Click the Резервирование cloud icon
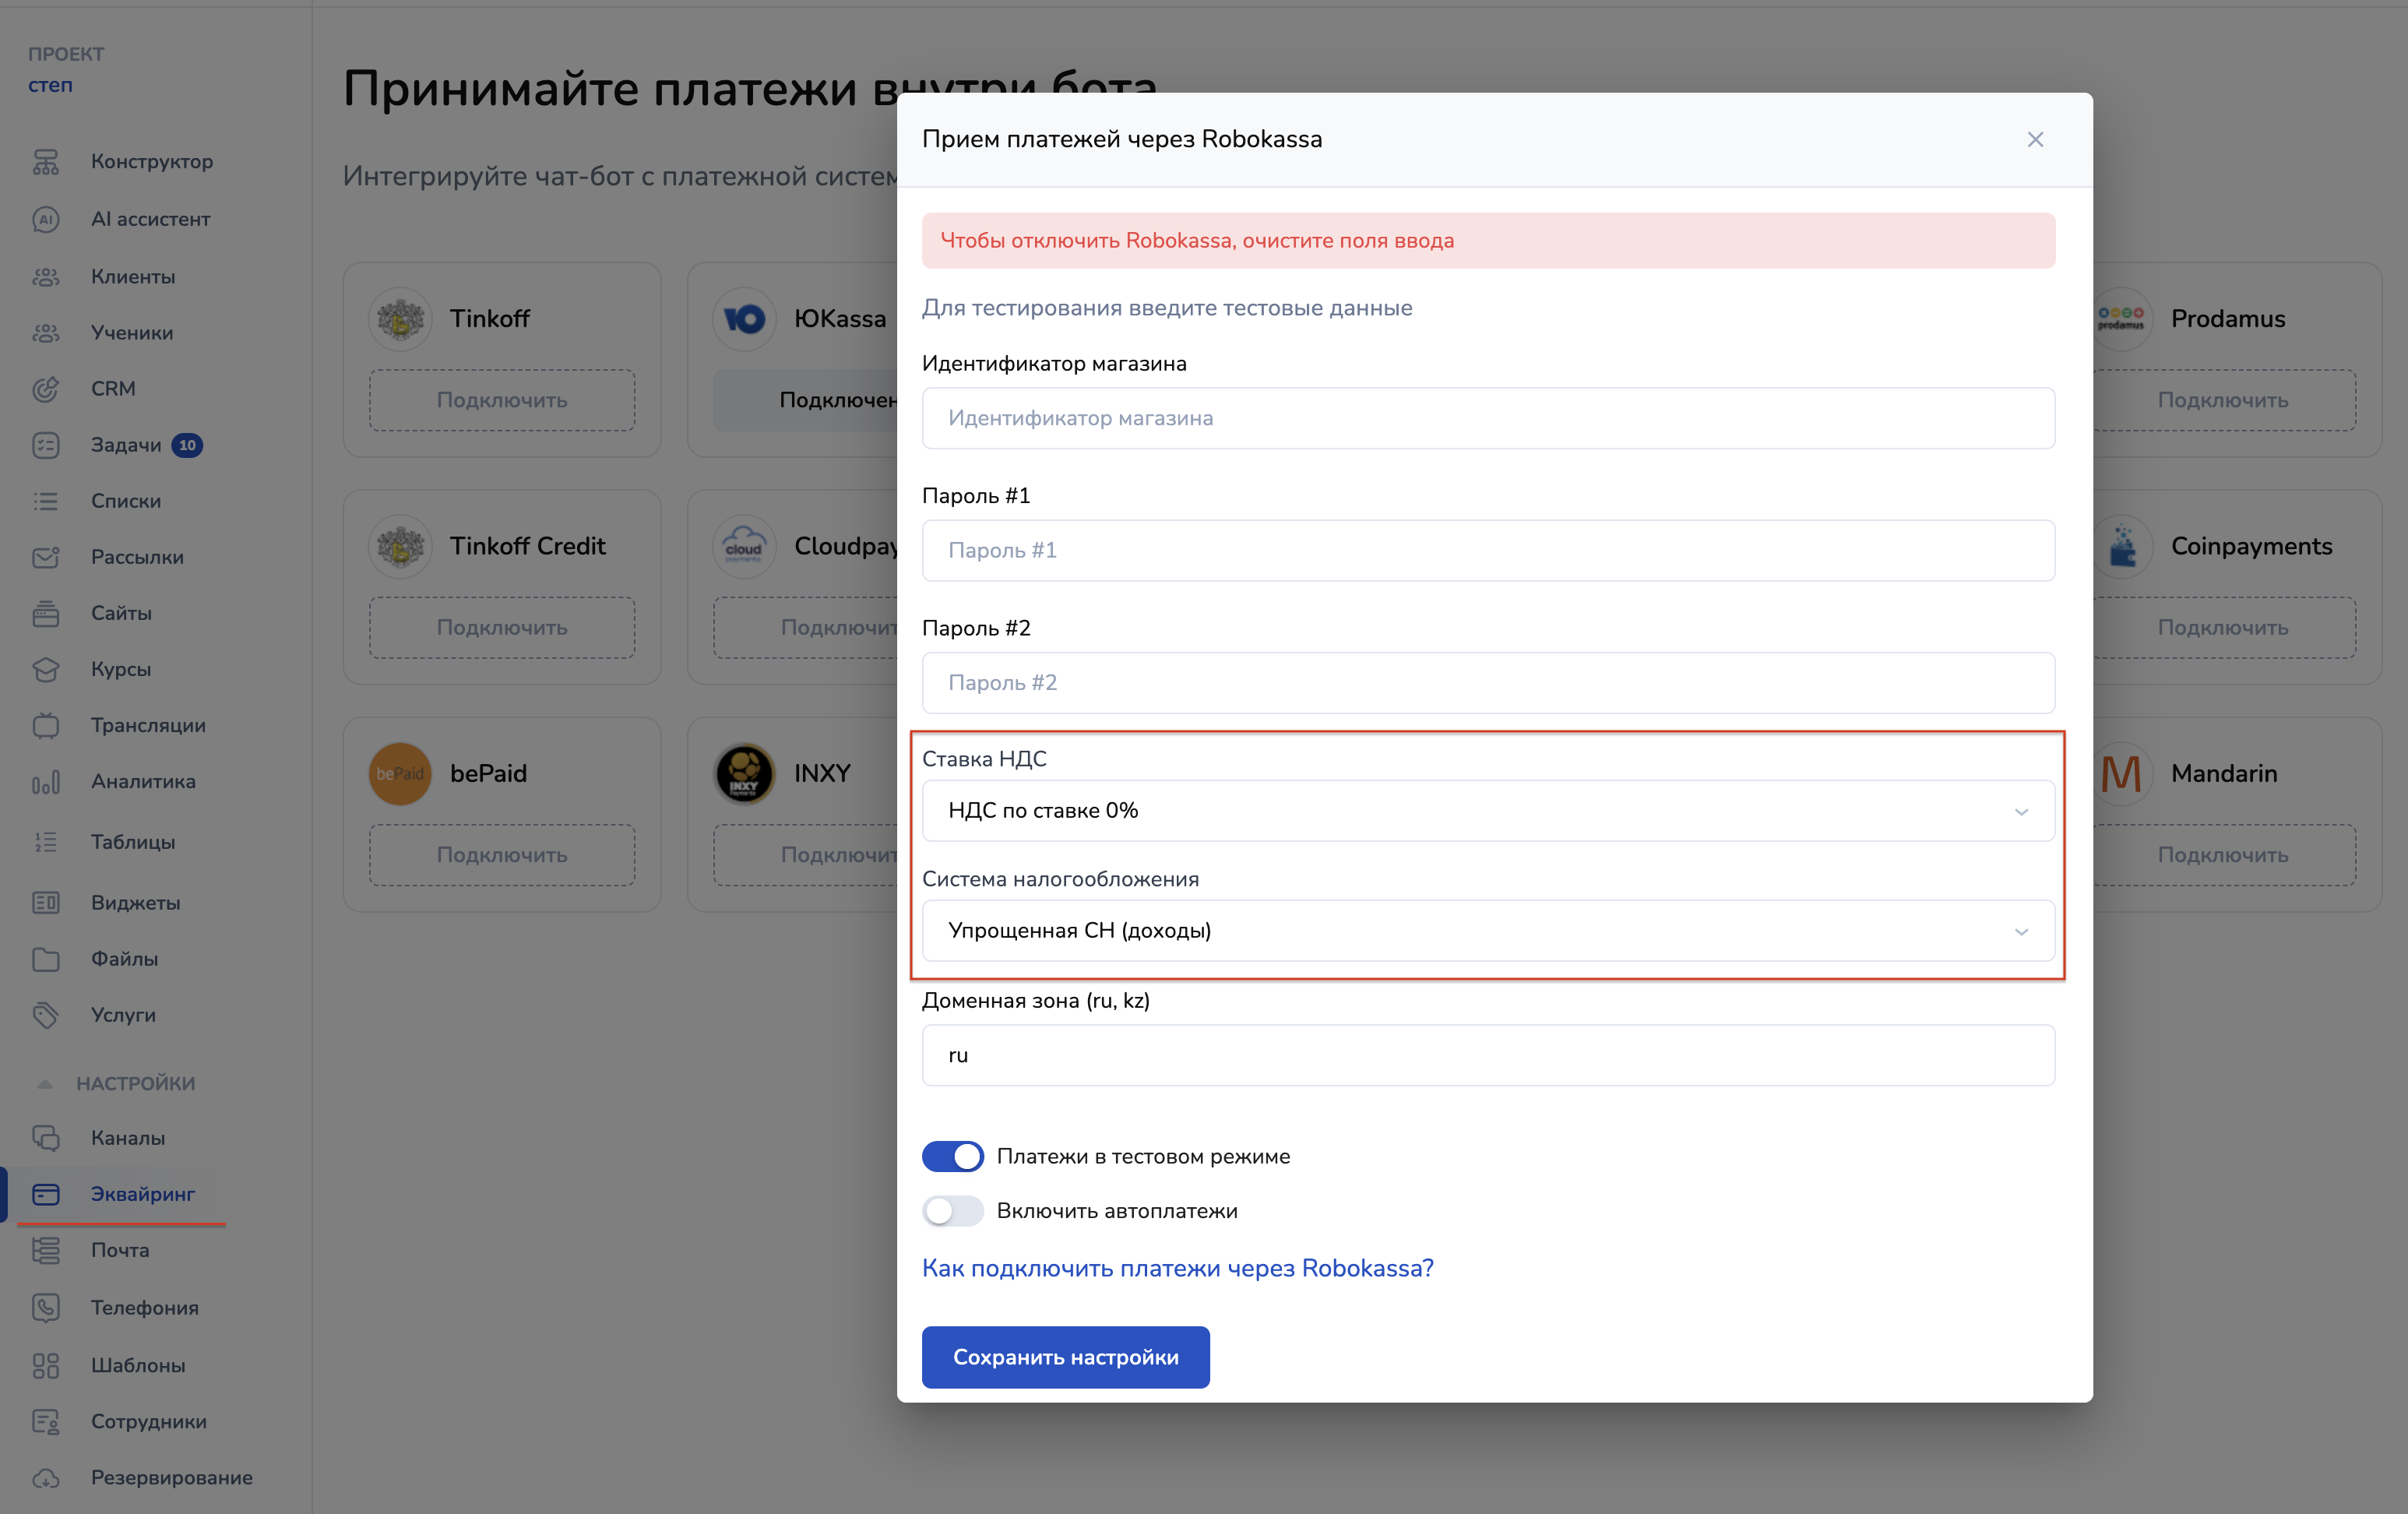The image size is (2408, 1514). [46, 1478]
